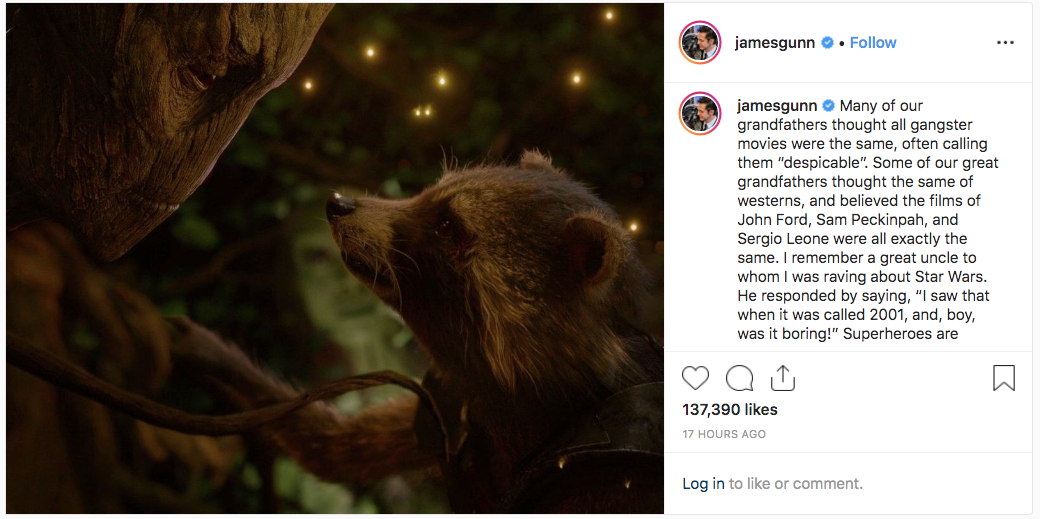Open the 17 HOURS AGO timestamp
1040x519 pixels.
point(724,435)
